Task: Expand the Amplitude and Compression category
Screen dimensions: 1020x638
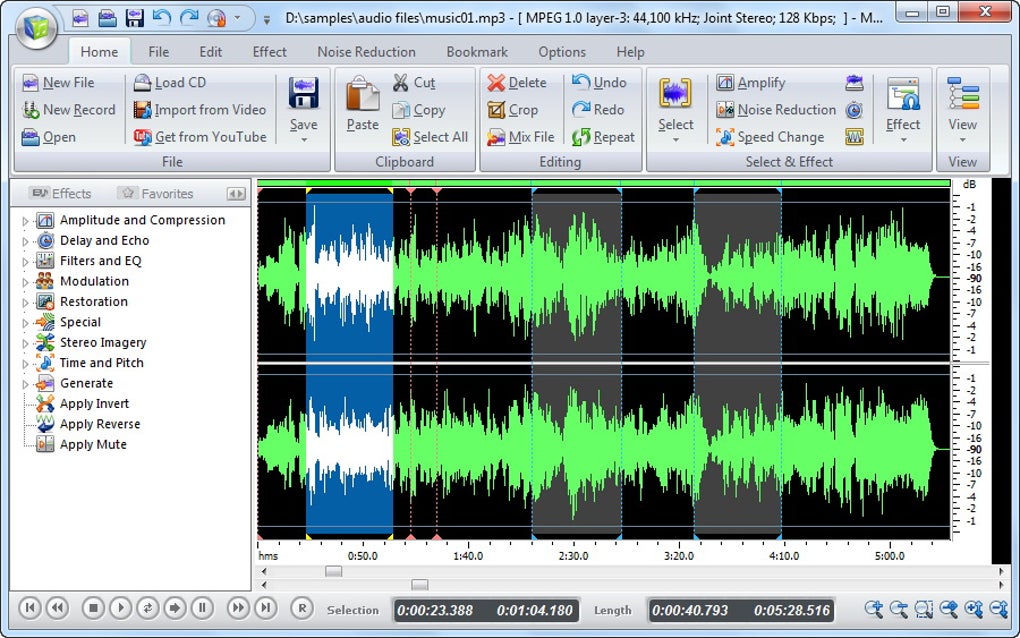Action: coord(28,220)
